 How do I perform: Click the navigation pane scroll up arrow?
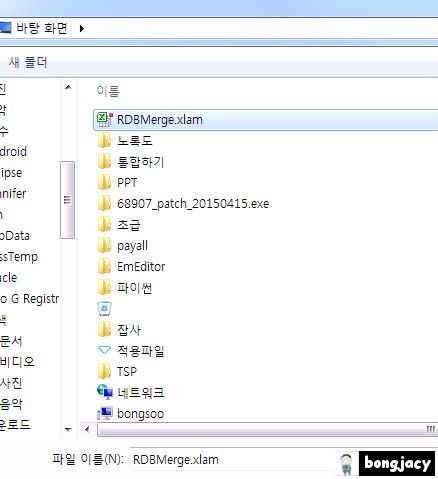click(68, 88)
